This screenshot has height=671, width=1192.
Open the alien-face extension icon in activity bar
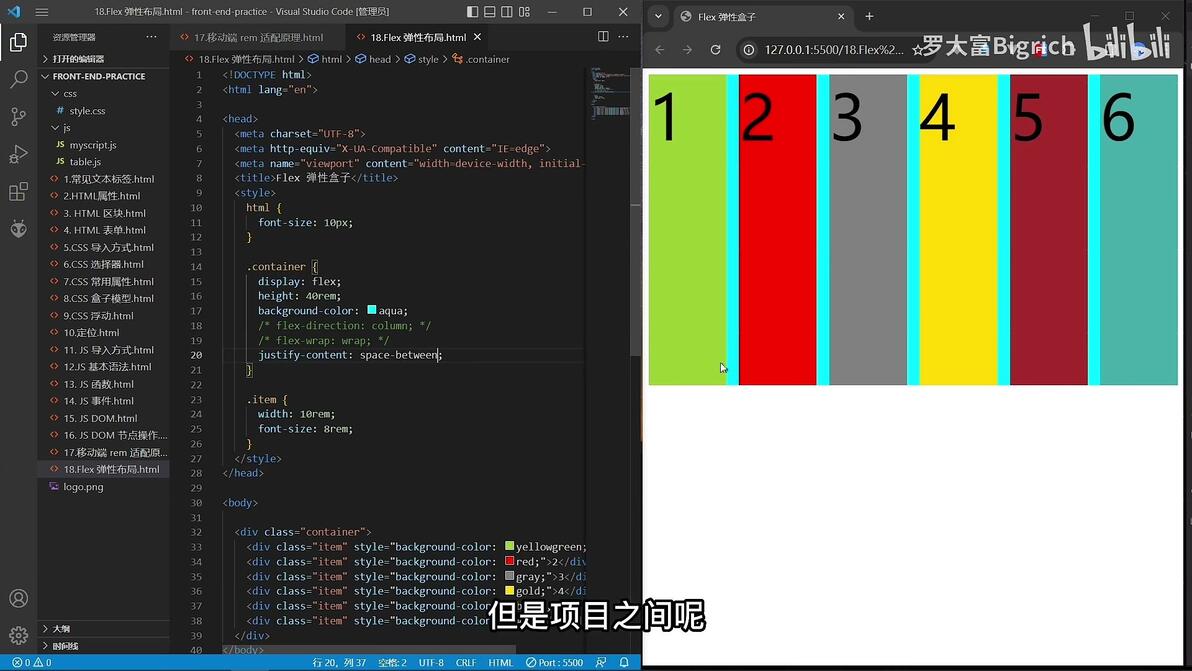[x=18, y=228]
